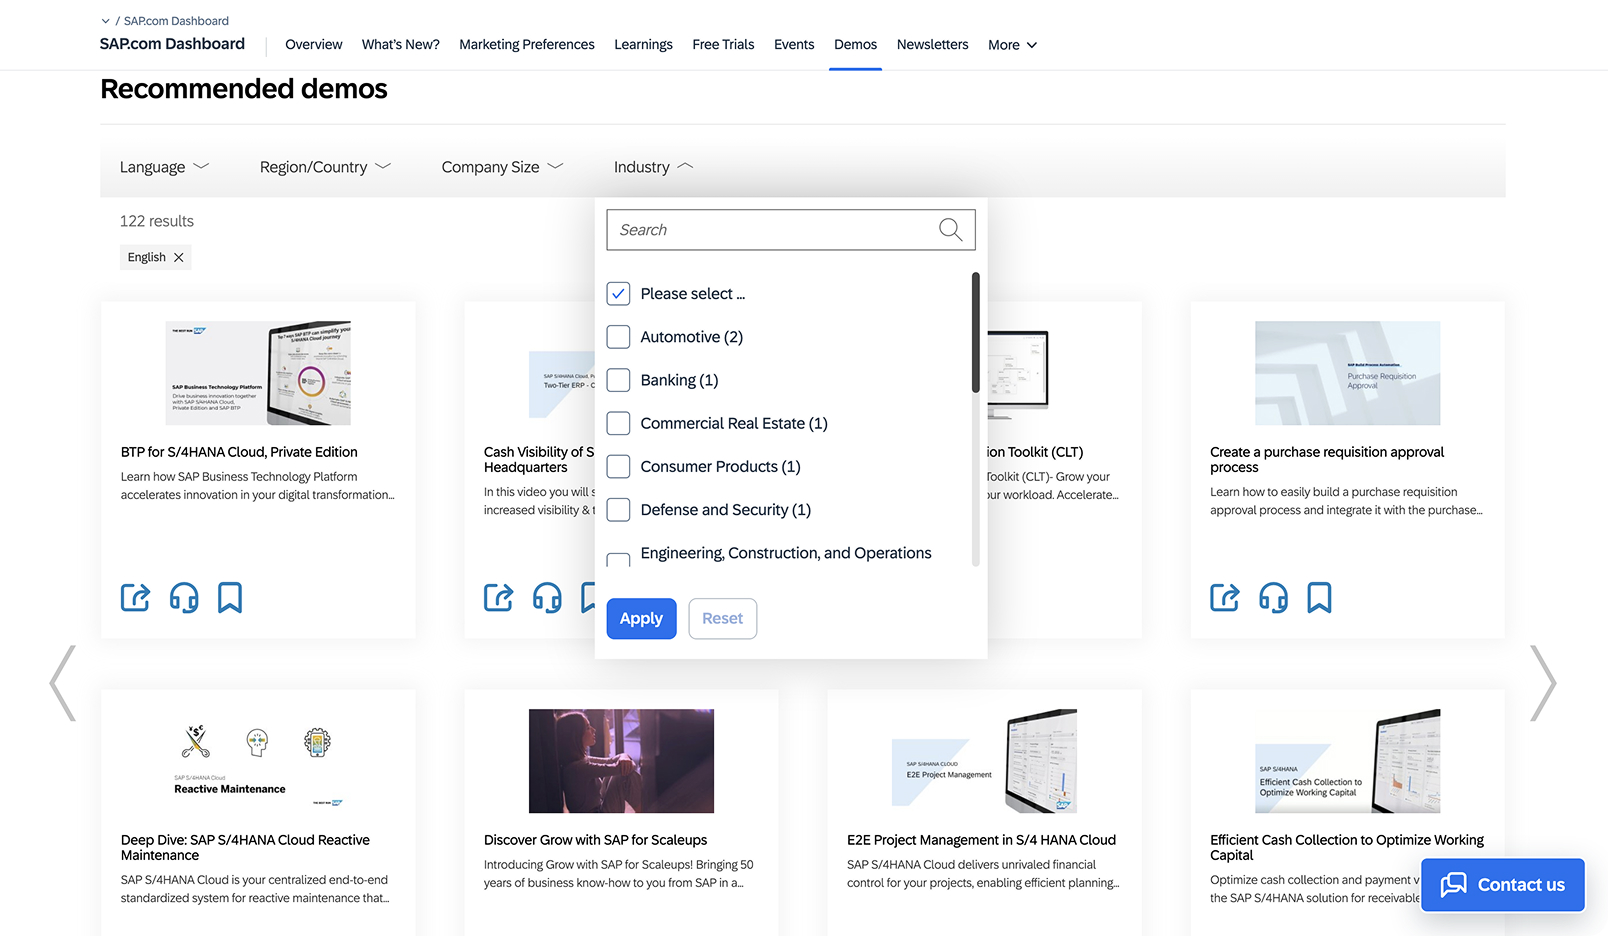Switch to the Free Trials tab
This screenshot has width=1608, height=936.
coord(723,45)
